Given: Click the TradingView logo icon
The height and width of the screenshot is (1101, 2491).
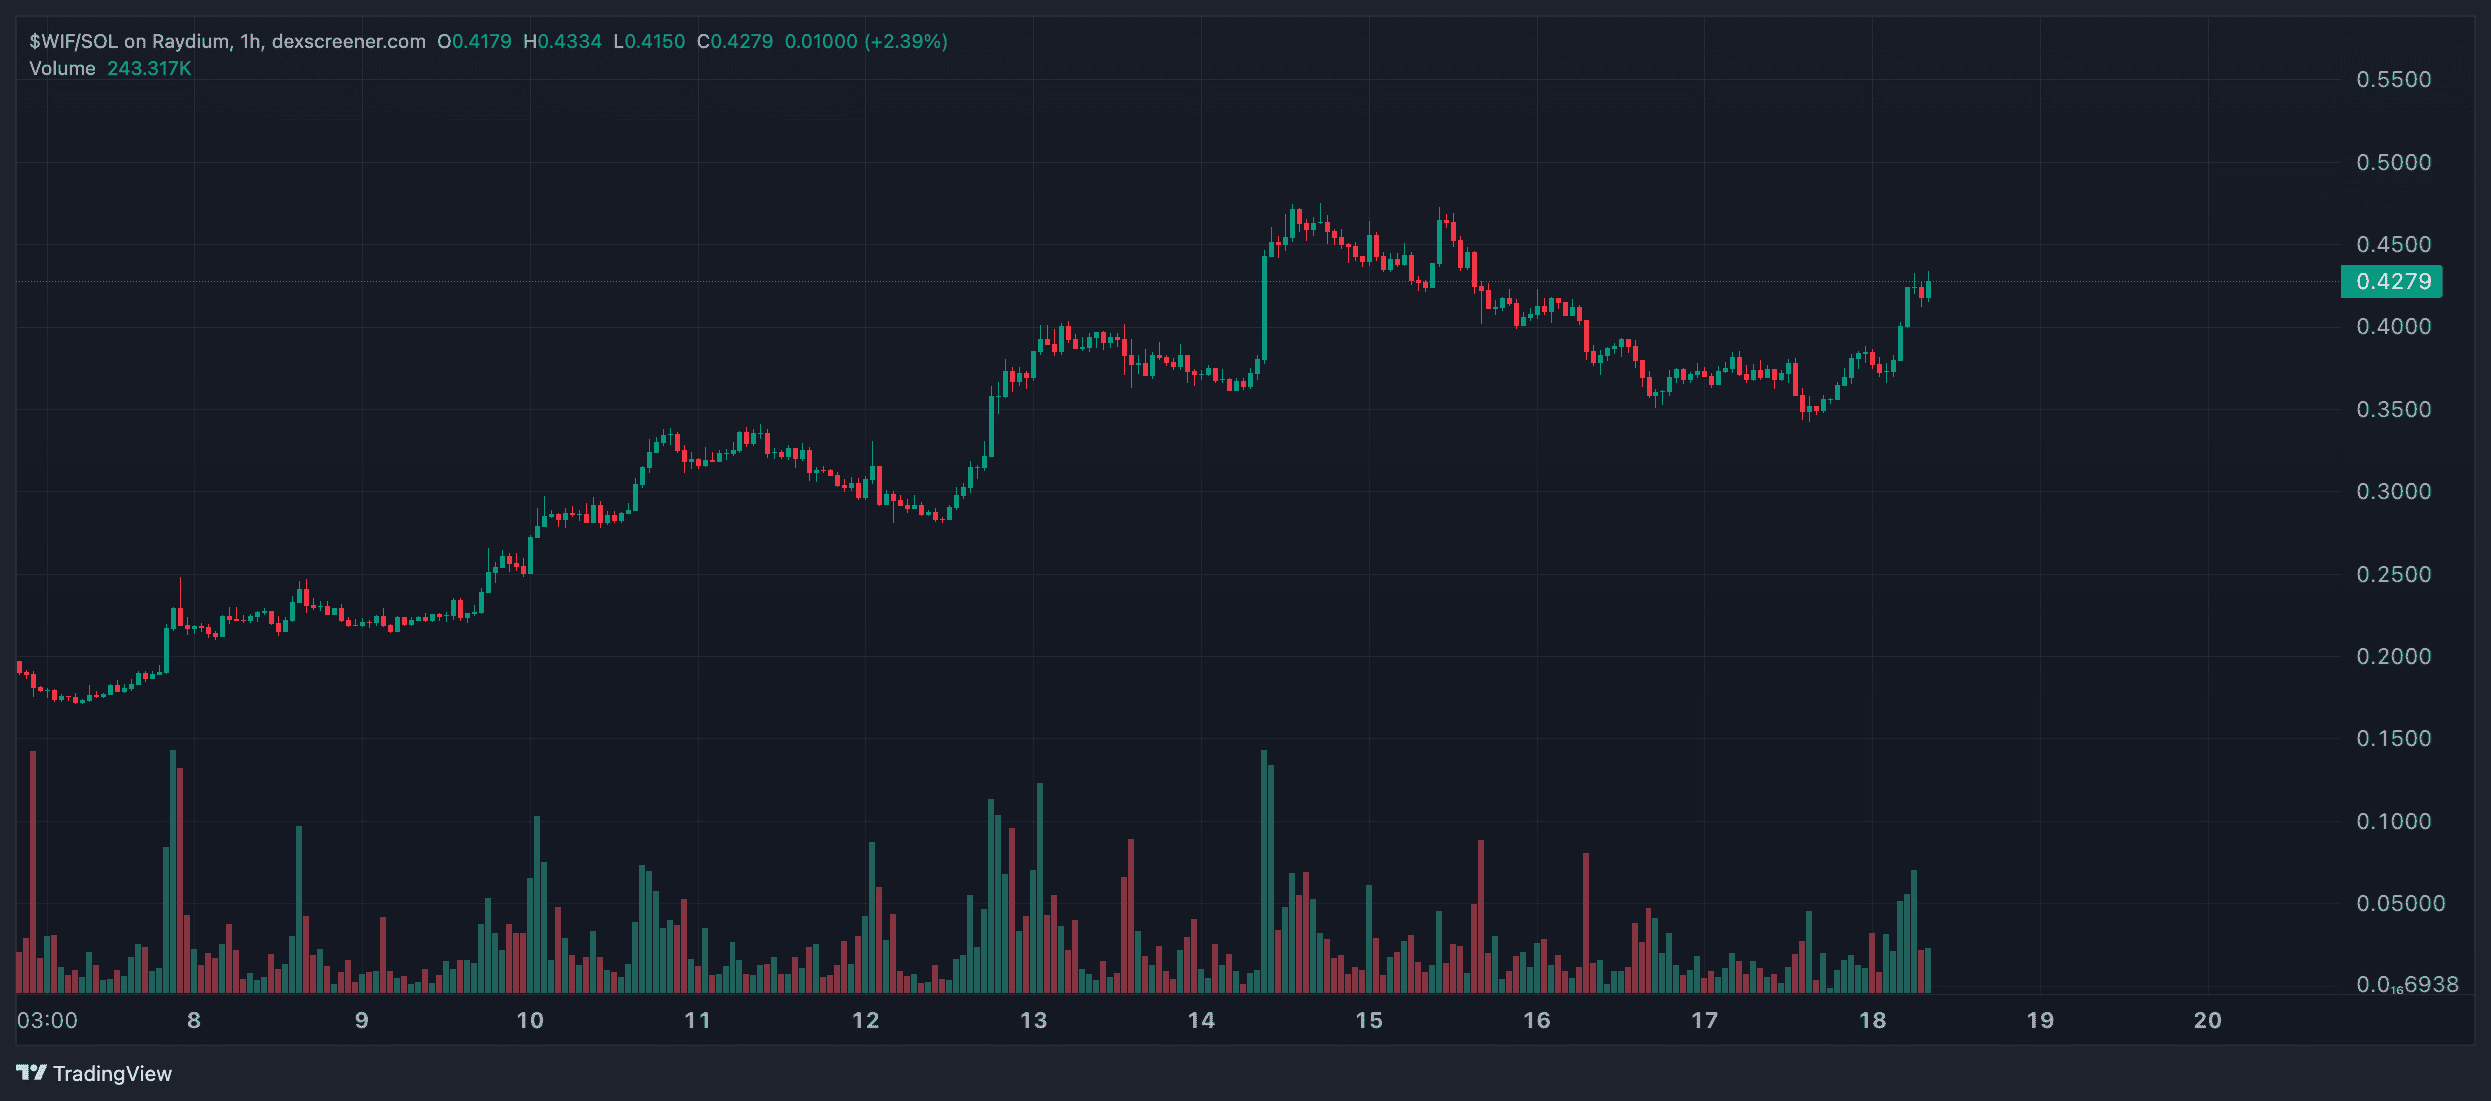Looking at the screenshot, I should [x=31, y=1073].
